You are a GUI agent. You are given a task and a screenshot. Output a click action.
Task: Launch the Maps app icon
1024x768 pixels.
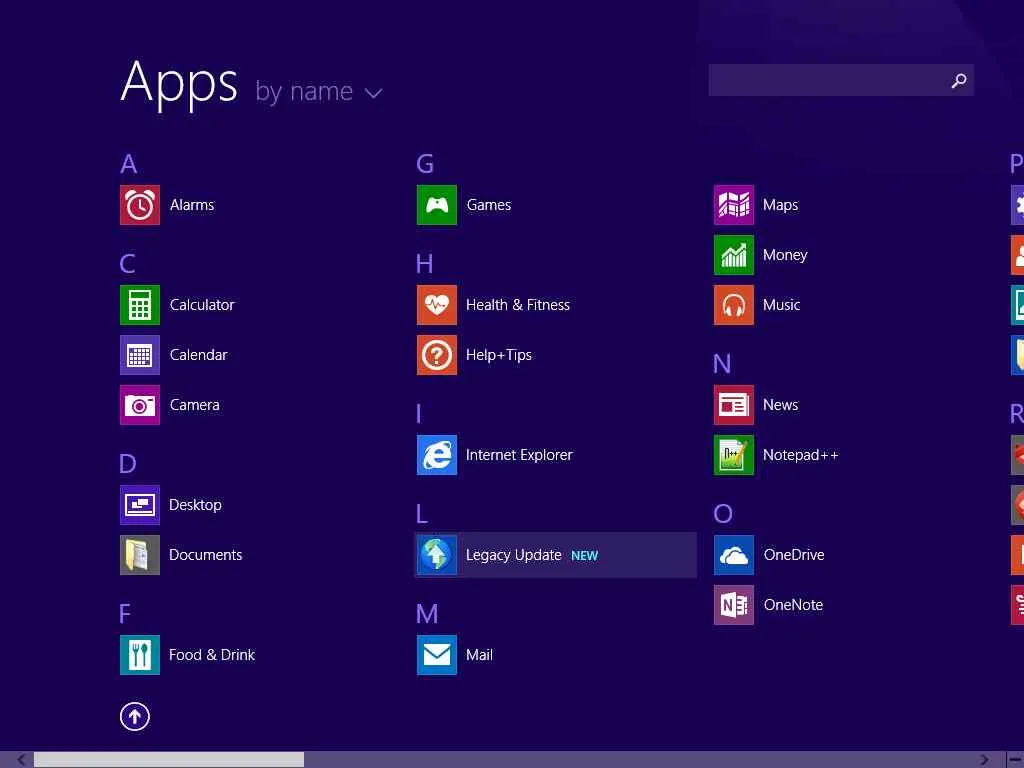[734, 205]
